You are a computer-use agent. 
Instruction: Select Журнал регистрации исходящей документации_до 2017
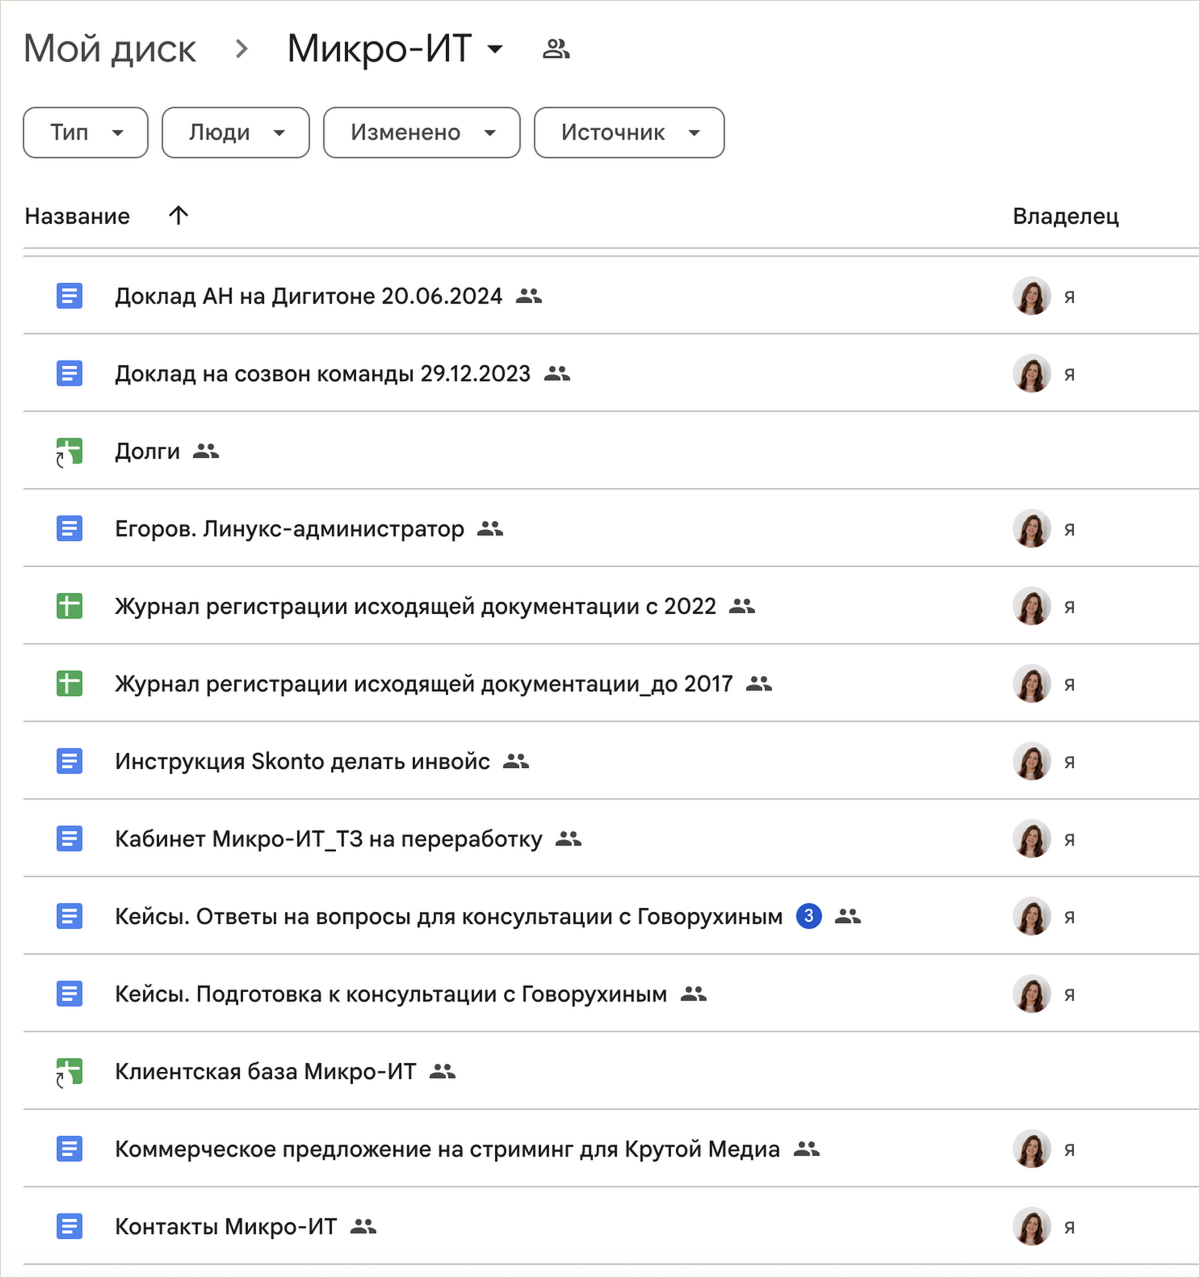[x=423, y=684]
